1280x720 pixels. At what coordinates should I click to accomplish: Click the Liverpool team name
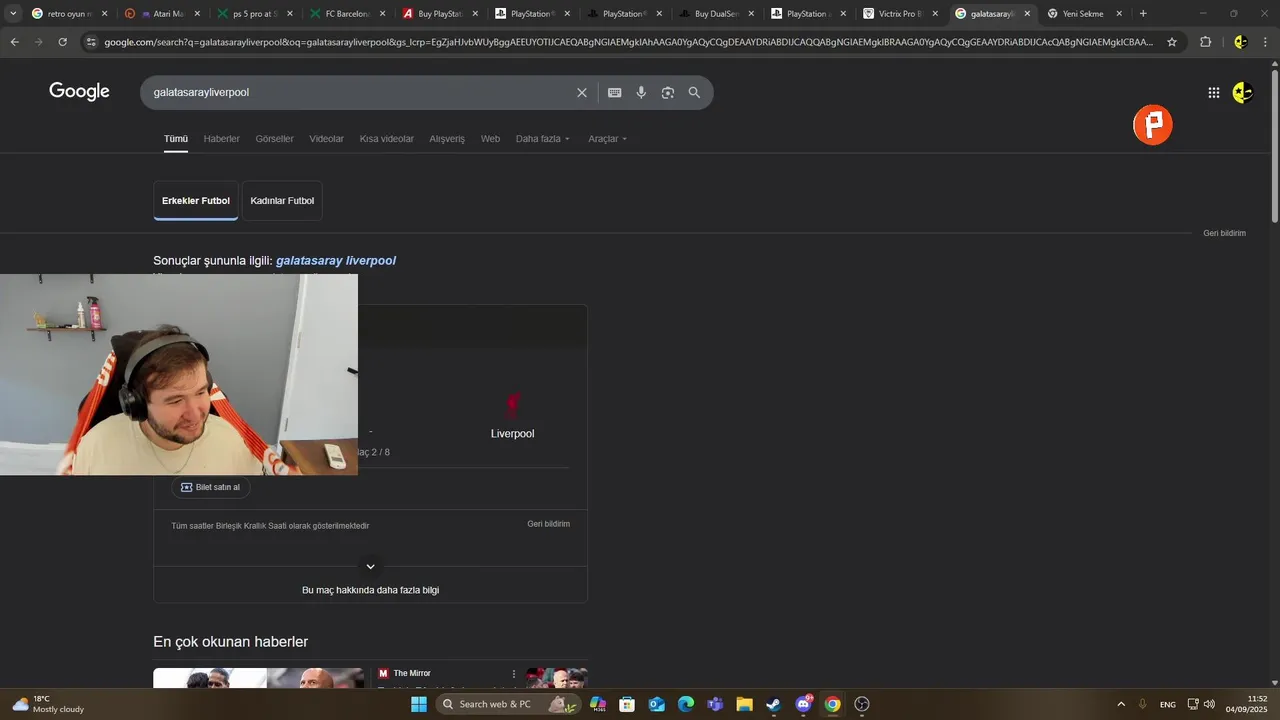click(x=512, y=434)
